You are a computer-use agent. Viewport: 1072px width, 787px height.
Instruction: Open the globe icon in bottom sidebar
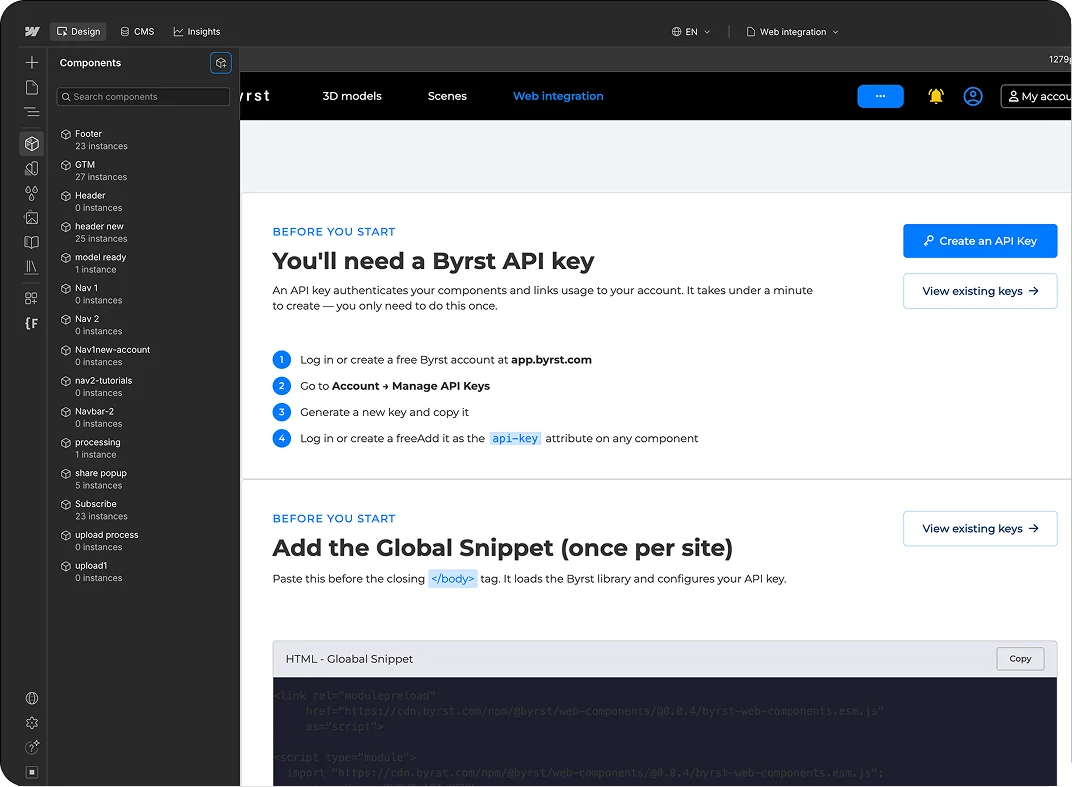(x=31, y=698)
